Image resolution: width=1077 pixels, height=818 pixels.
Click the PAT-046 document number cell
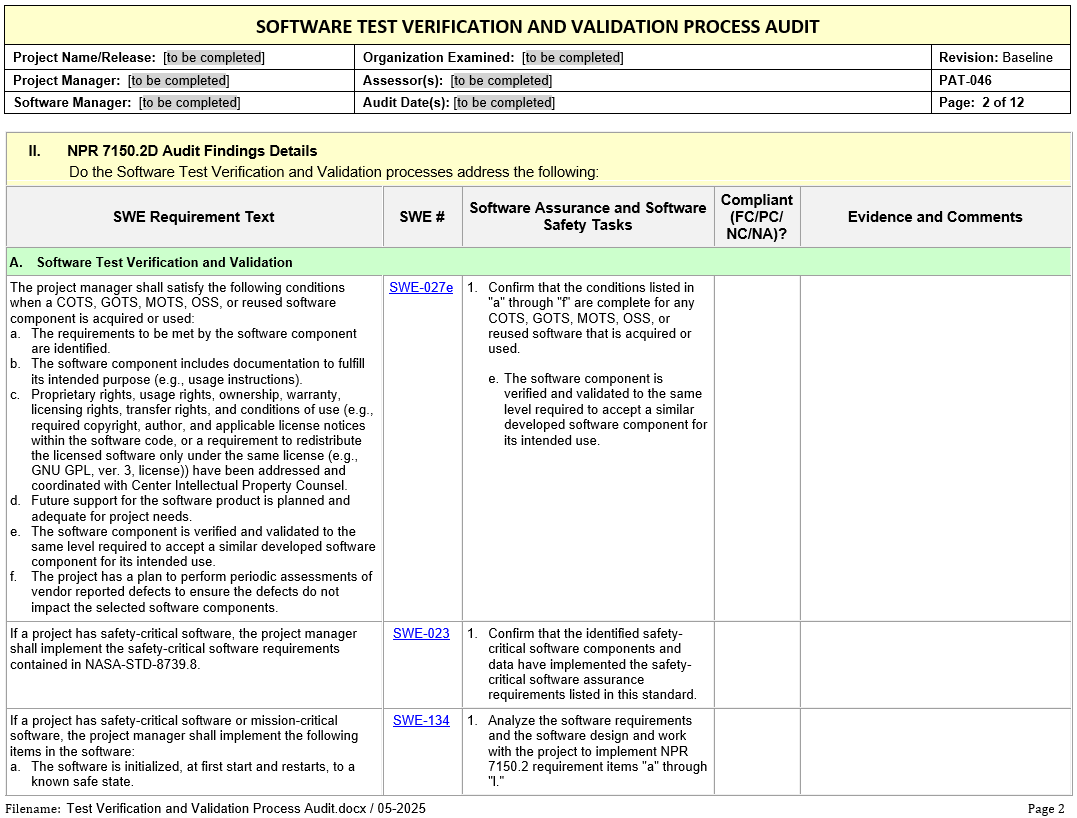(965, 81)
